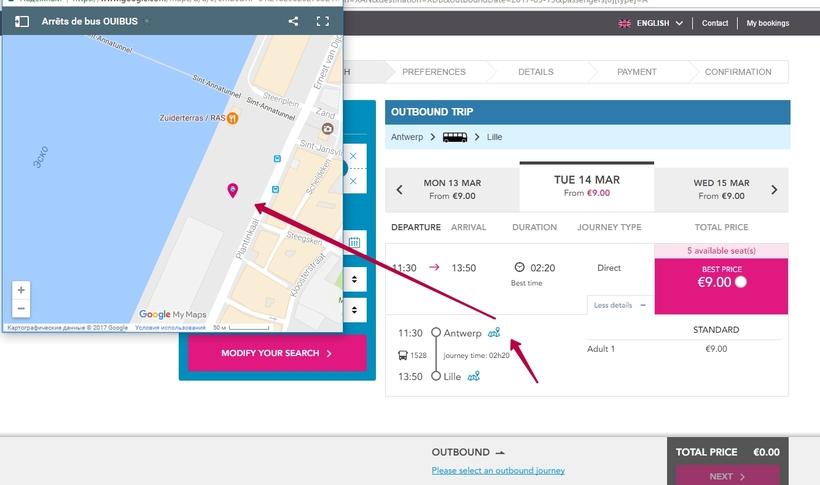
Task: Select the pink bus stop pin marker
Action: [x=233, y=190]
